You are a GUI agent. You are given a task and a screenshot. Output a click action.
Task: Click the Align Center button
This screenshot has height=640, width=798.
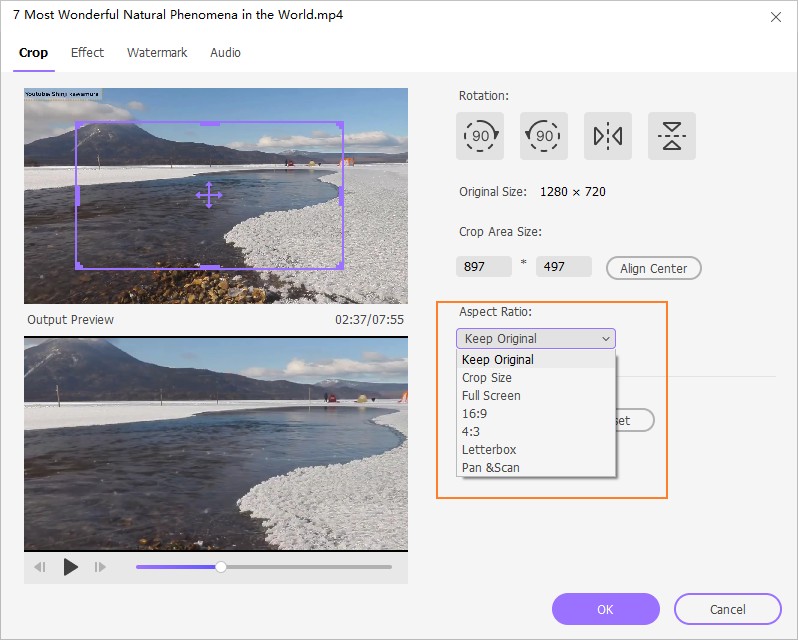(653, 268)
